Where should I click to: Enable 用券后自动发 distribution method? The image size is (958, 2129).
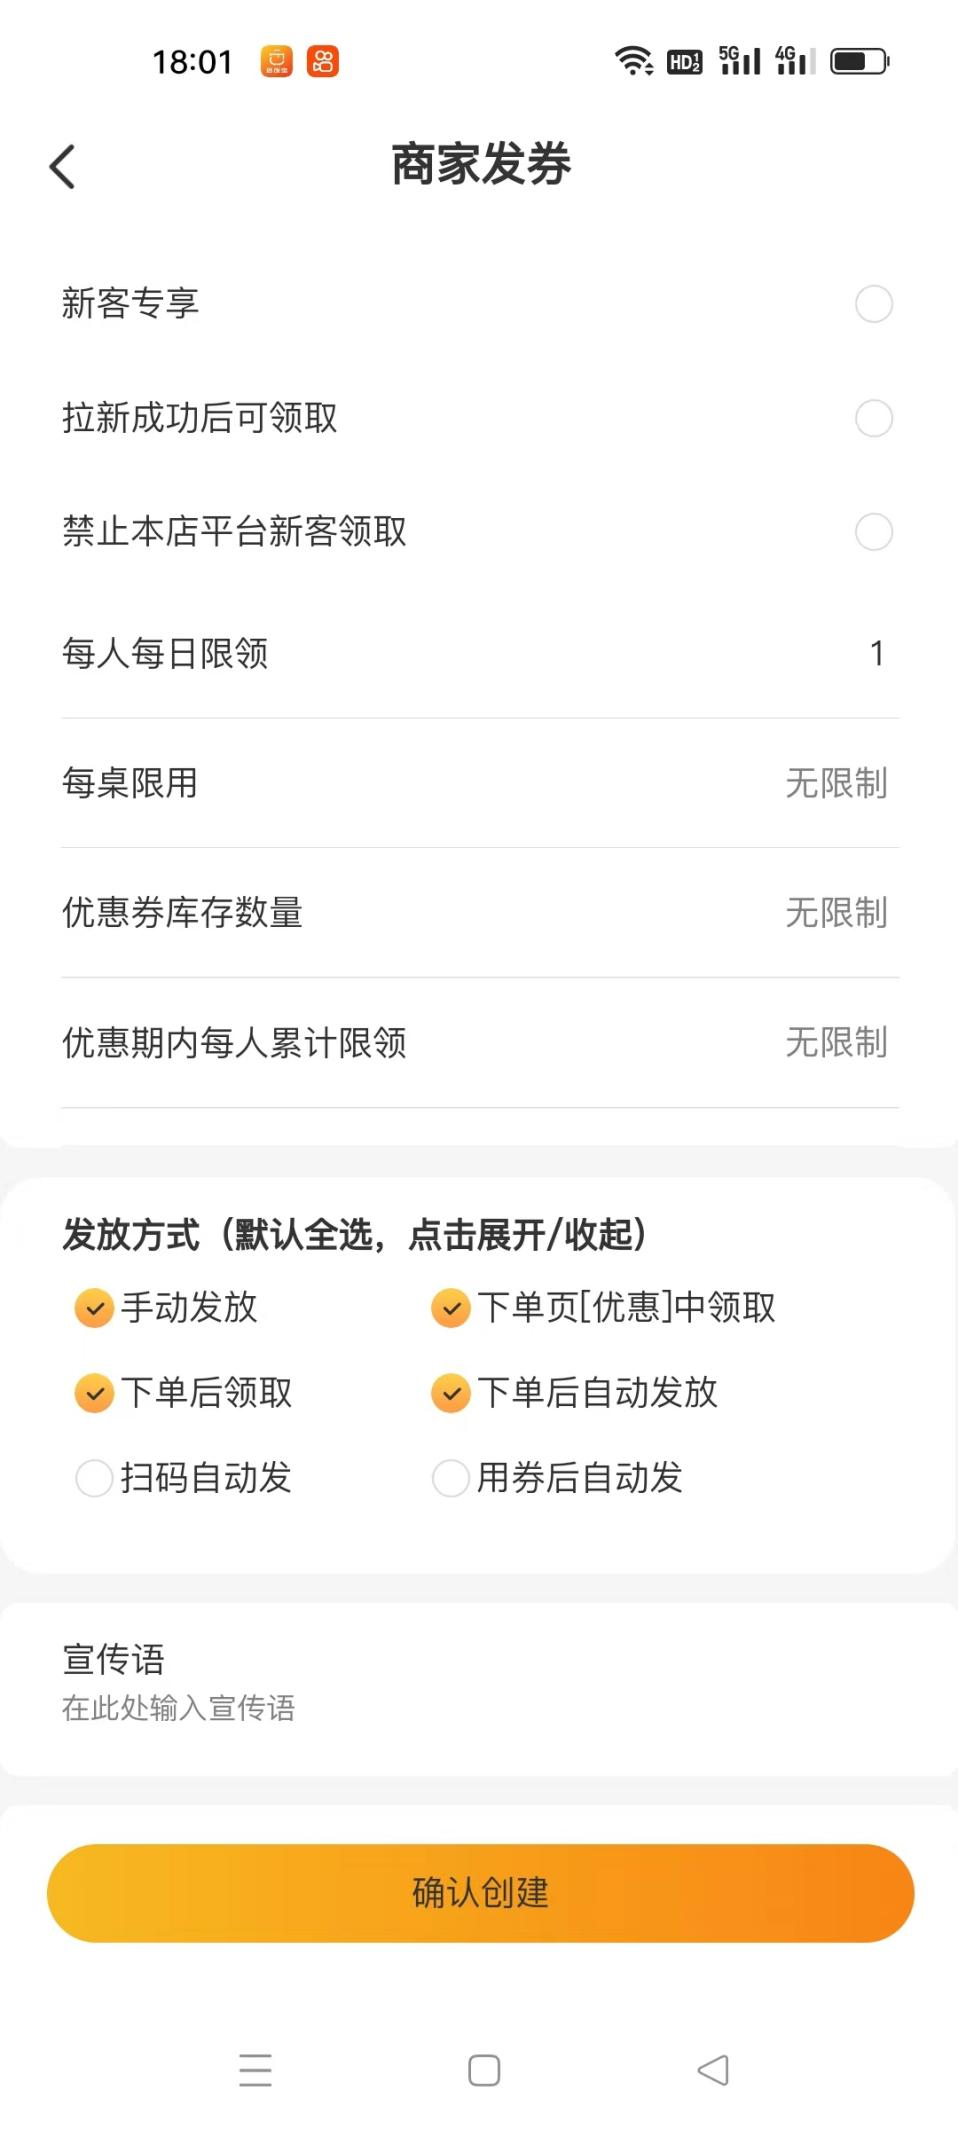pyautogui.click(x=450, y=1478)
